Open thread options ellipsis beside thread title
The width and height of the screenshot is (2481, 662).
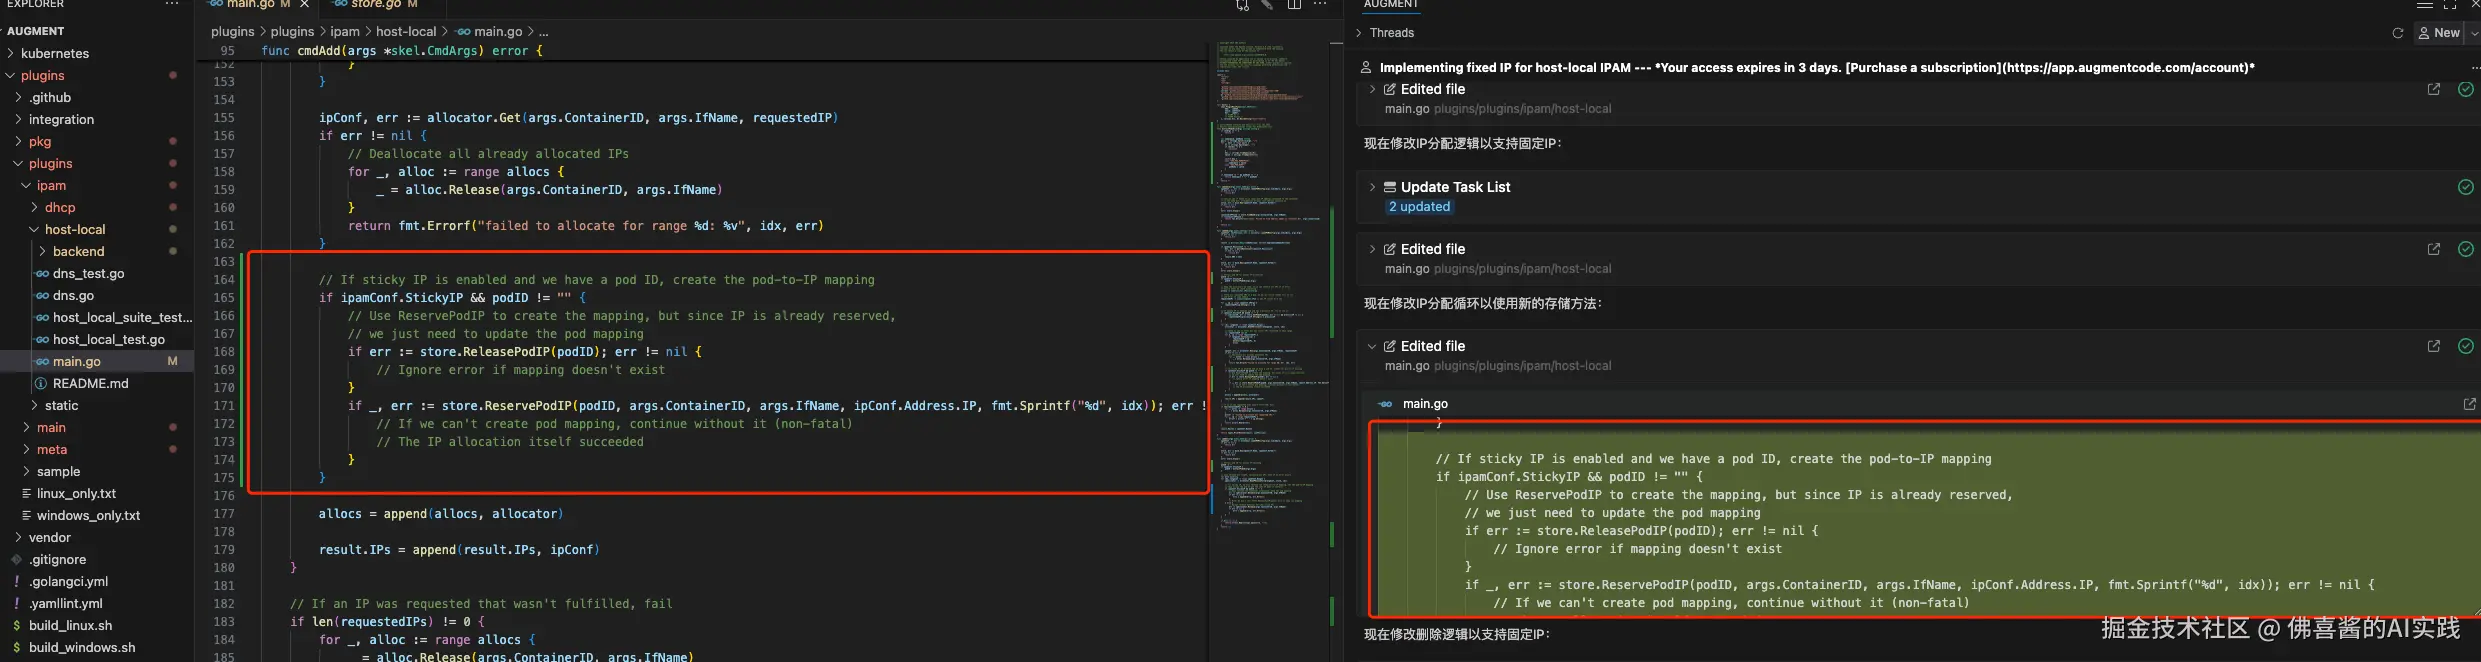(2475, 68)
